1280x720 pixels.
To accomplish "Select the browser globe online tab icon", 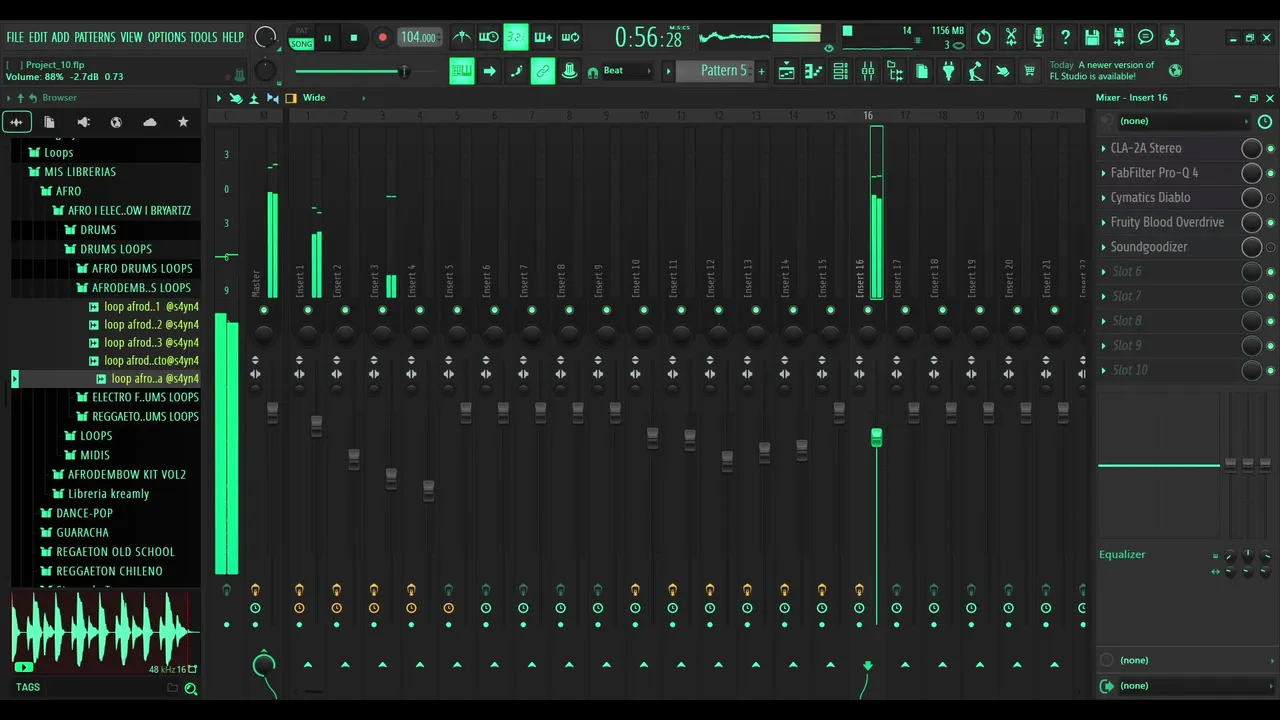I will [116, 122].
